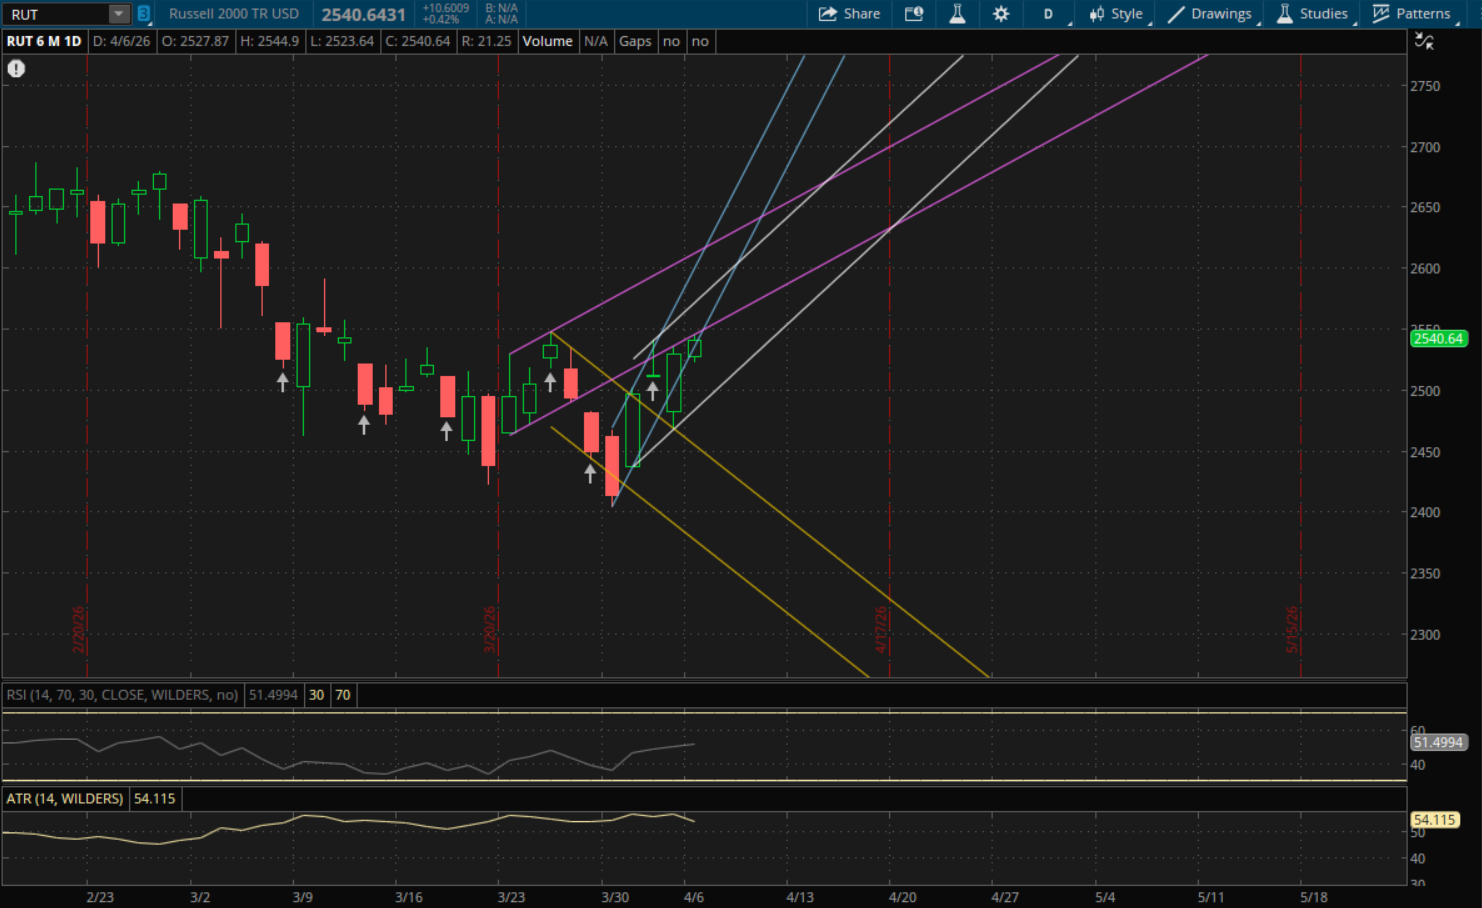The width and height of the screenshot is (1482, 908).
Task: Click the RSI oversold 30 value box
Action: tap(316, 695)
